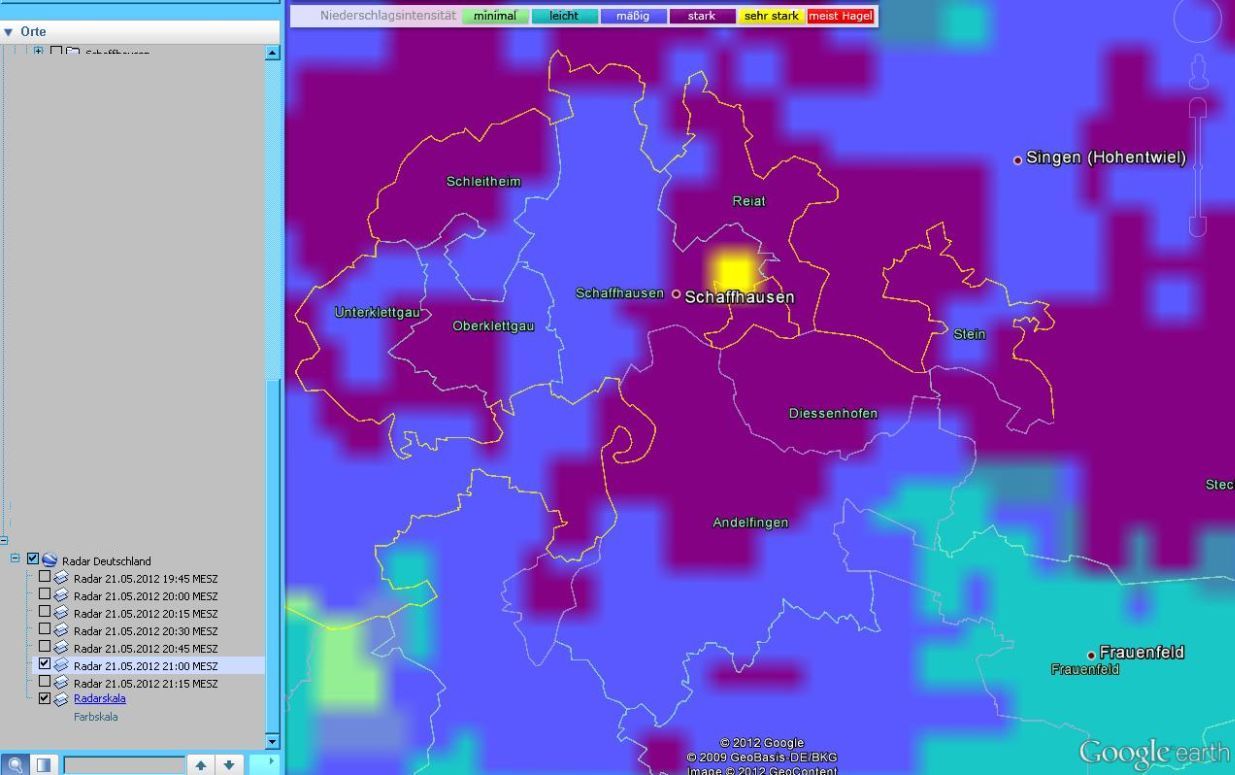Click the move-down arrow button in panel toolbar
Viewport: 1235px width, 775px height.
[229, 765]
